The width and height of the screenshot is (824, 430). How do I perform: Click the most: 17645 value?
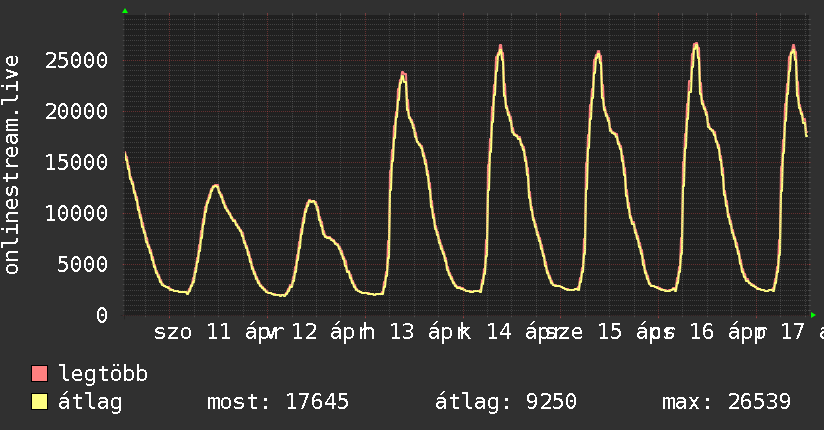[x=277, y=403]
